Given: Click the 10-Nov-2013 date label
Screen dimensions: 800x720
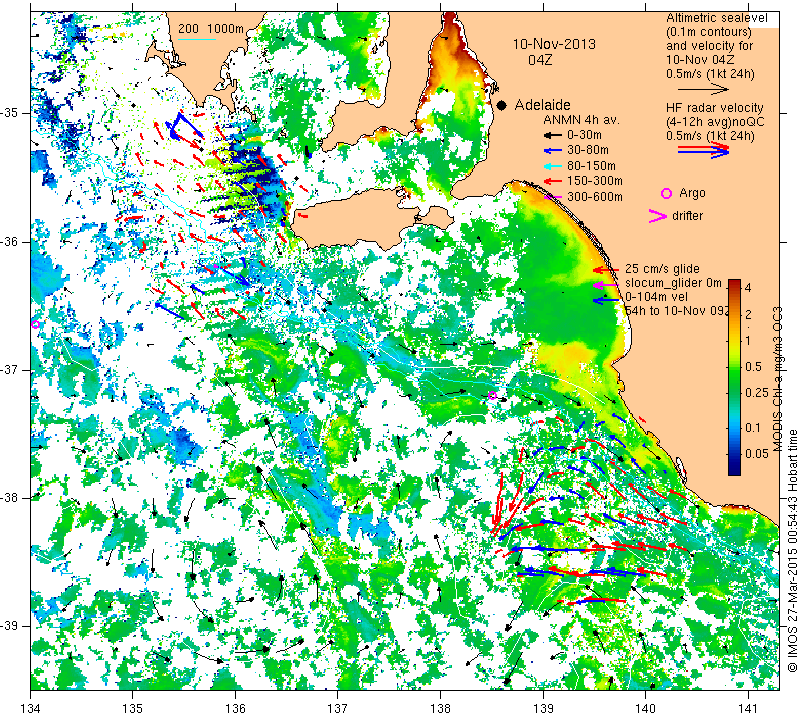Looking at the screenshot, I should click(x=554, y=44).
